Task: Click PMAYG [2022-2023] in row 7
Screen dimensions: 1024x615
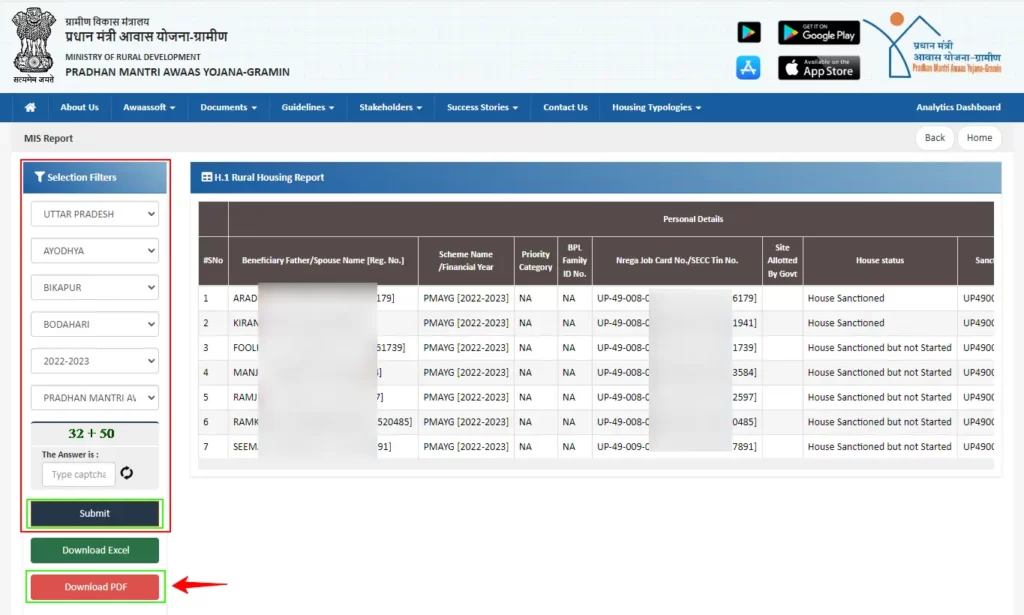Action: tap(466, 447)
